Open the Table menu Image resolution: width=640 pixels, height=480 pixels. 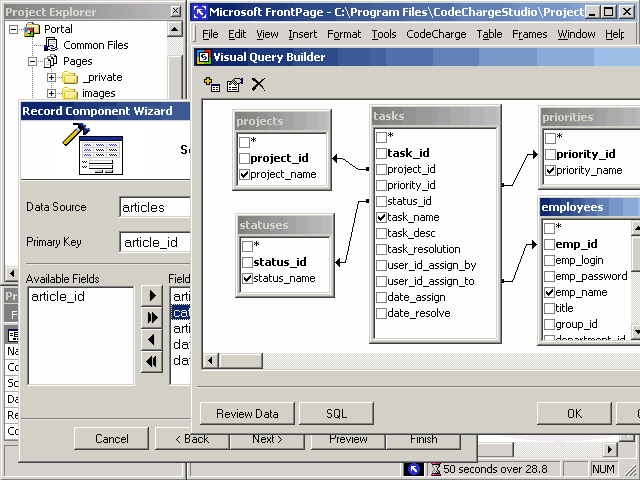point(489,34)
